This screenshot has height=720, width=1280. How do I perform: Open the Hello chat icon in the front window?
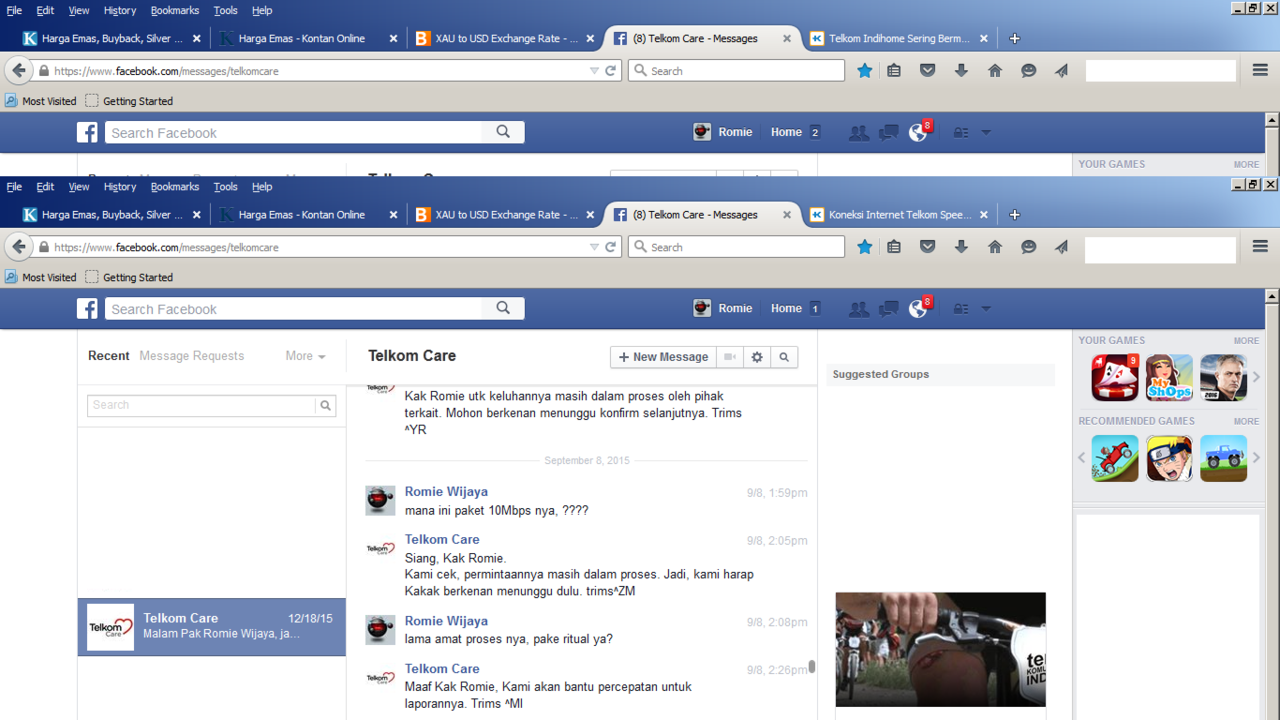pyautogui.click(x=1028, y=247)
